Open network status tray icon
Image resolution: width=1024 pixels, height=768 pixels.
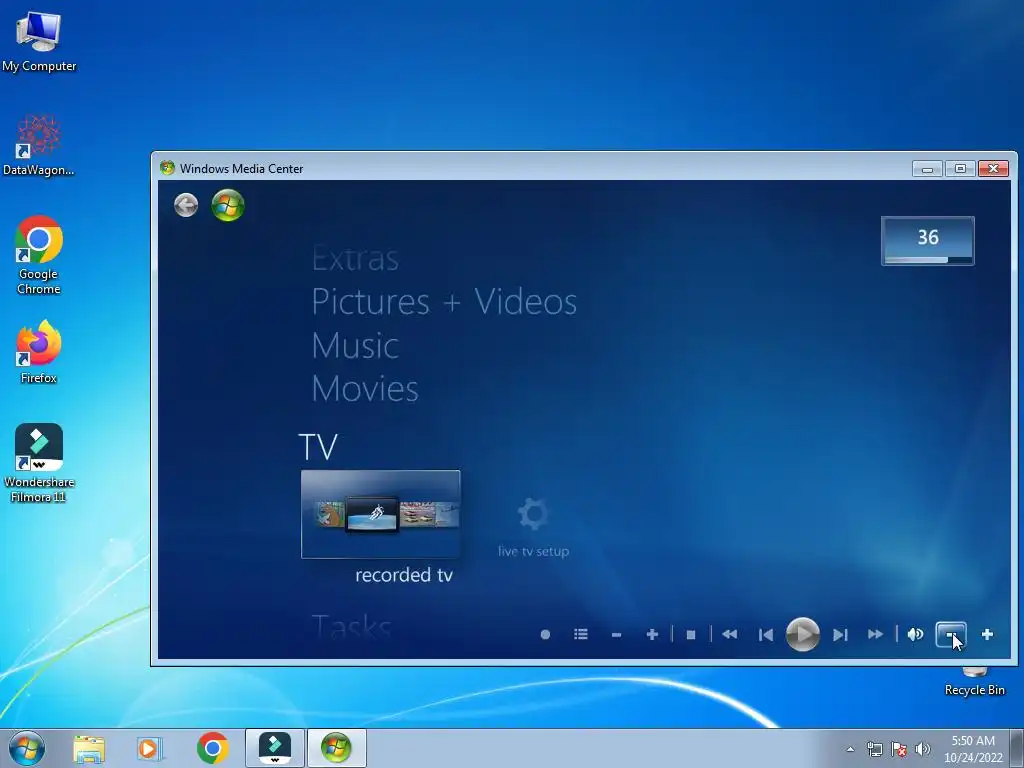tap(874, 749)
